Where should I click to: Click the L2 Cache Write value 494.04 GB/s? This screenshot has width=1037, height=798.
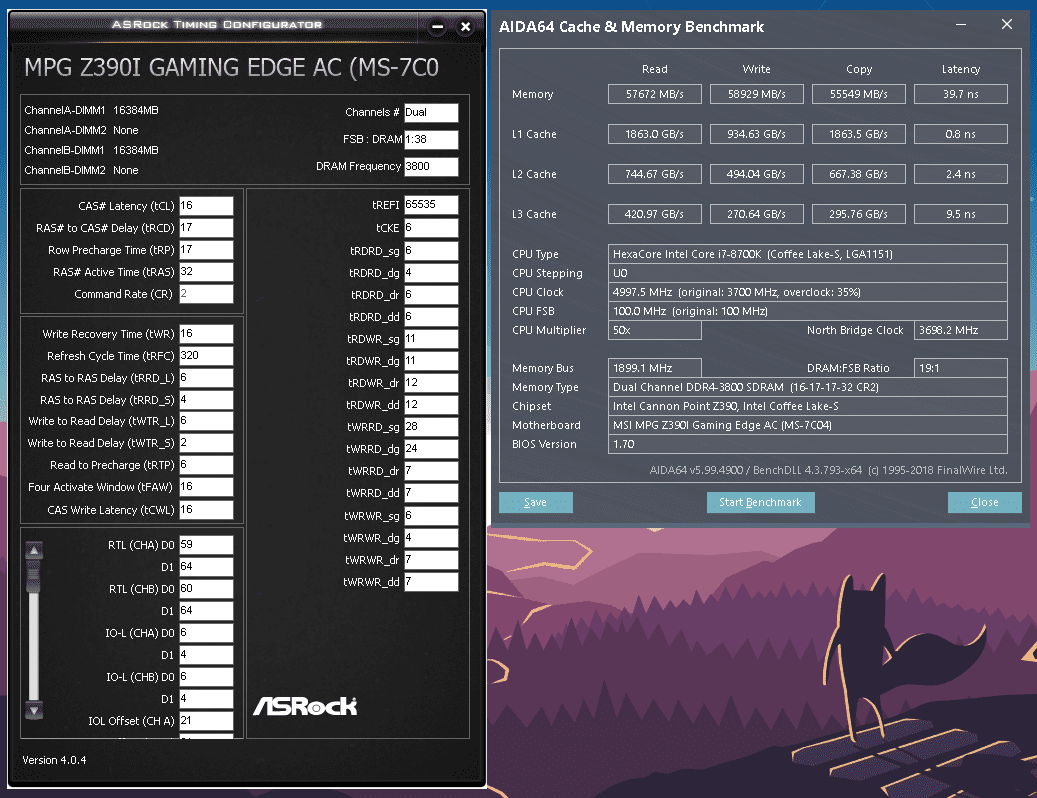click(757, 174)
